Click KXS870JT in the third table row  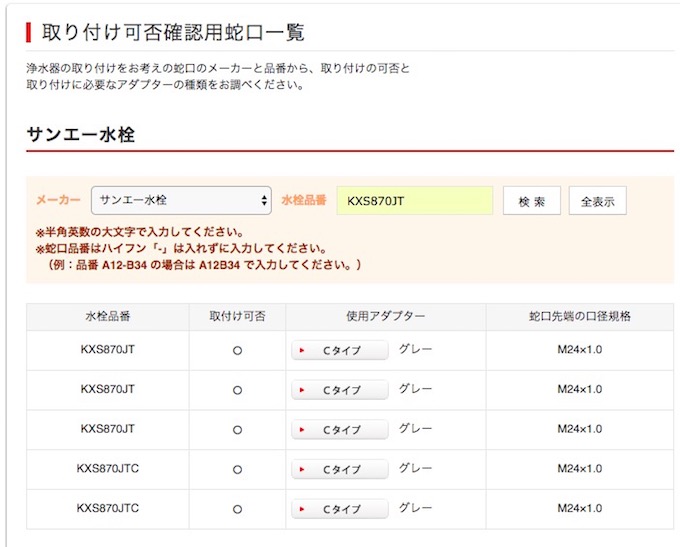coord(108,429)
